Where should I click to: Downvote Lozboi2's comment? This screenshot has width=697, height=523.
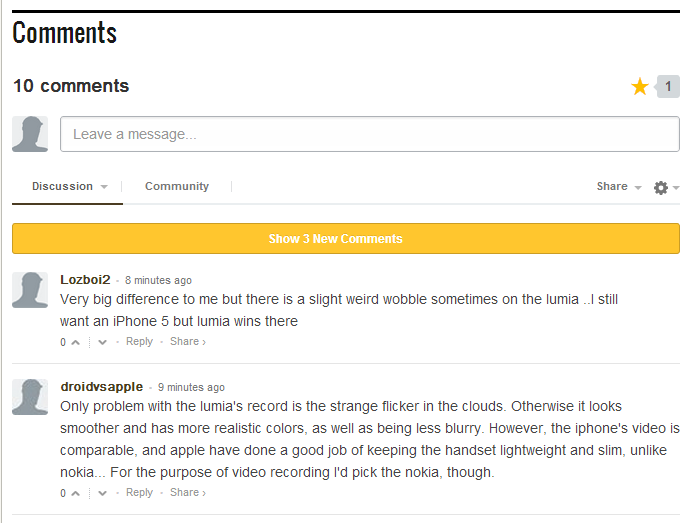point(102,342)
